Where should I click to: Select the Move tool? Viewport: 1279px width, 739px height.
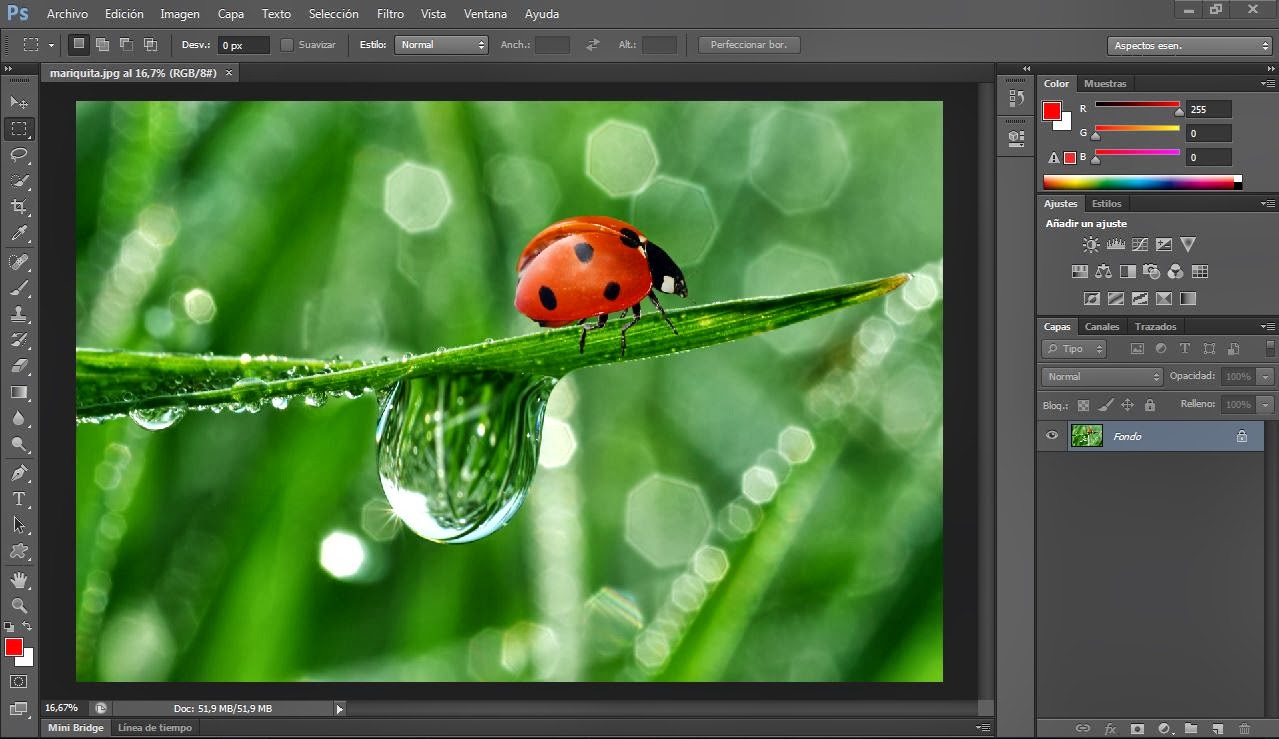tap(19, 102)
